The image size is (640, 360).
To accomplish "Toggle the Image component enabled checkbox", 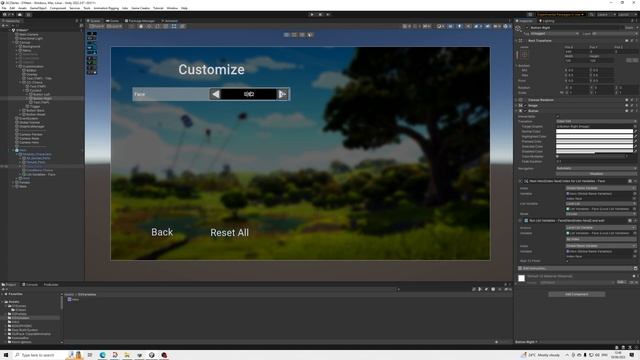I will tap(525, 105).
